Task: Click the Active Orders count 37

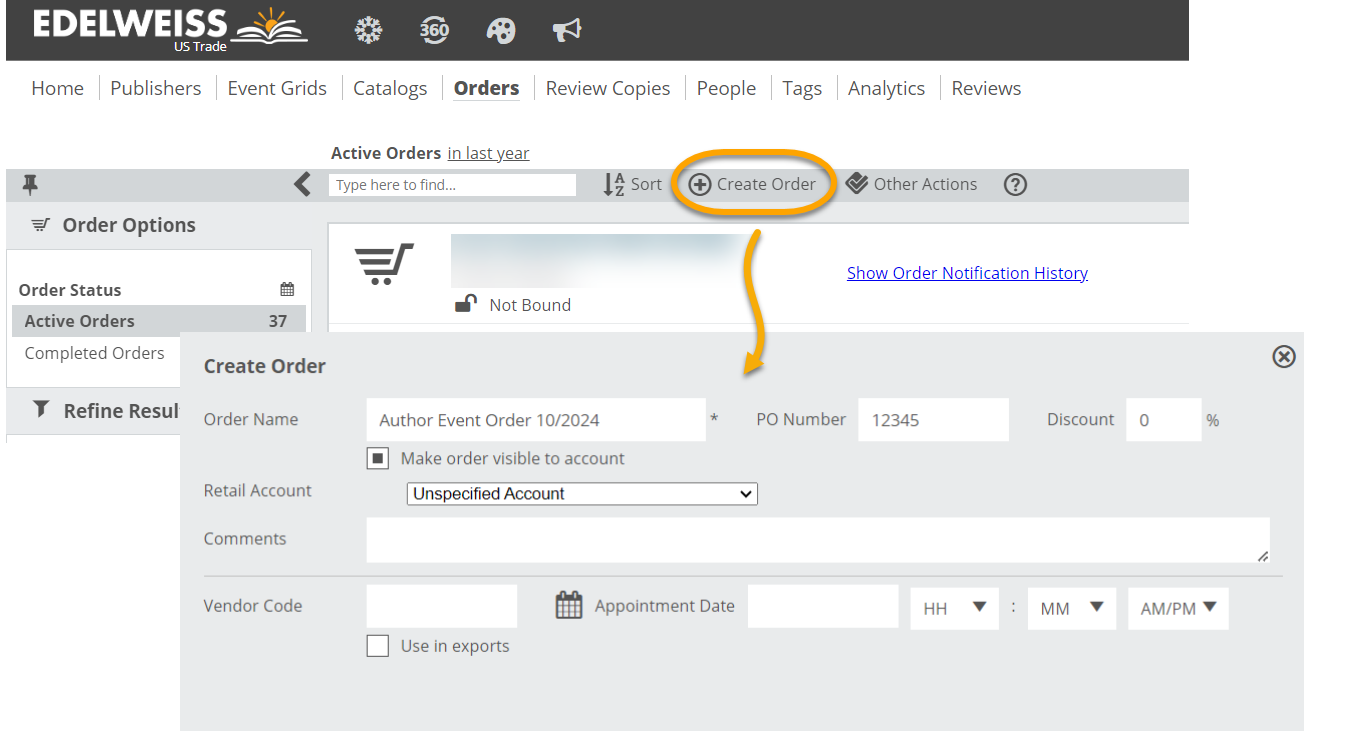Action: coord(277,321)
